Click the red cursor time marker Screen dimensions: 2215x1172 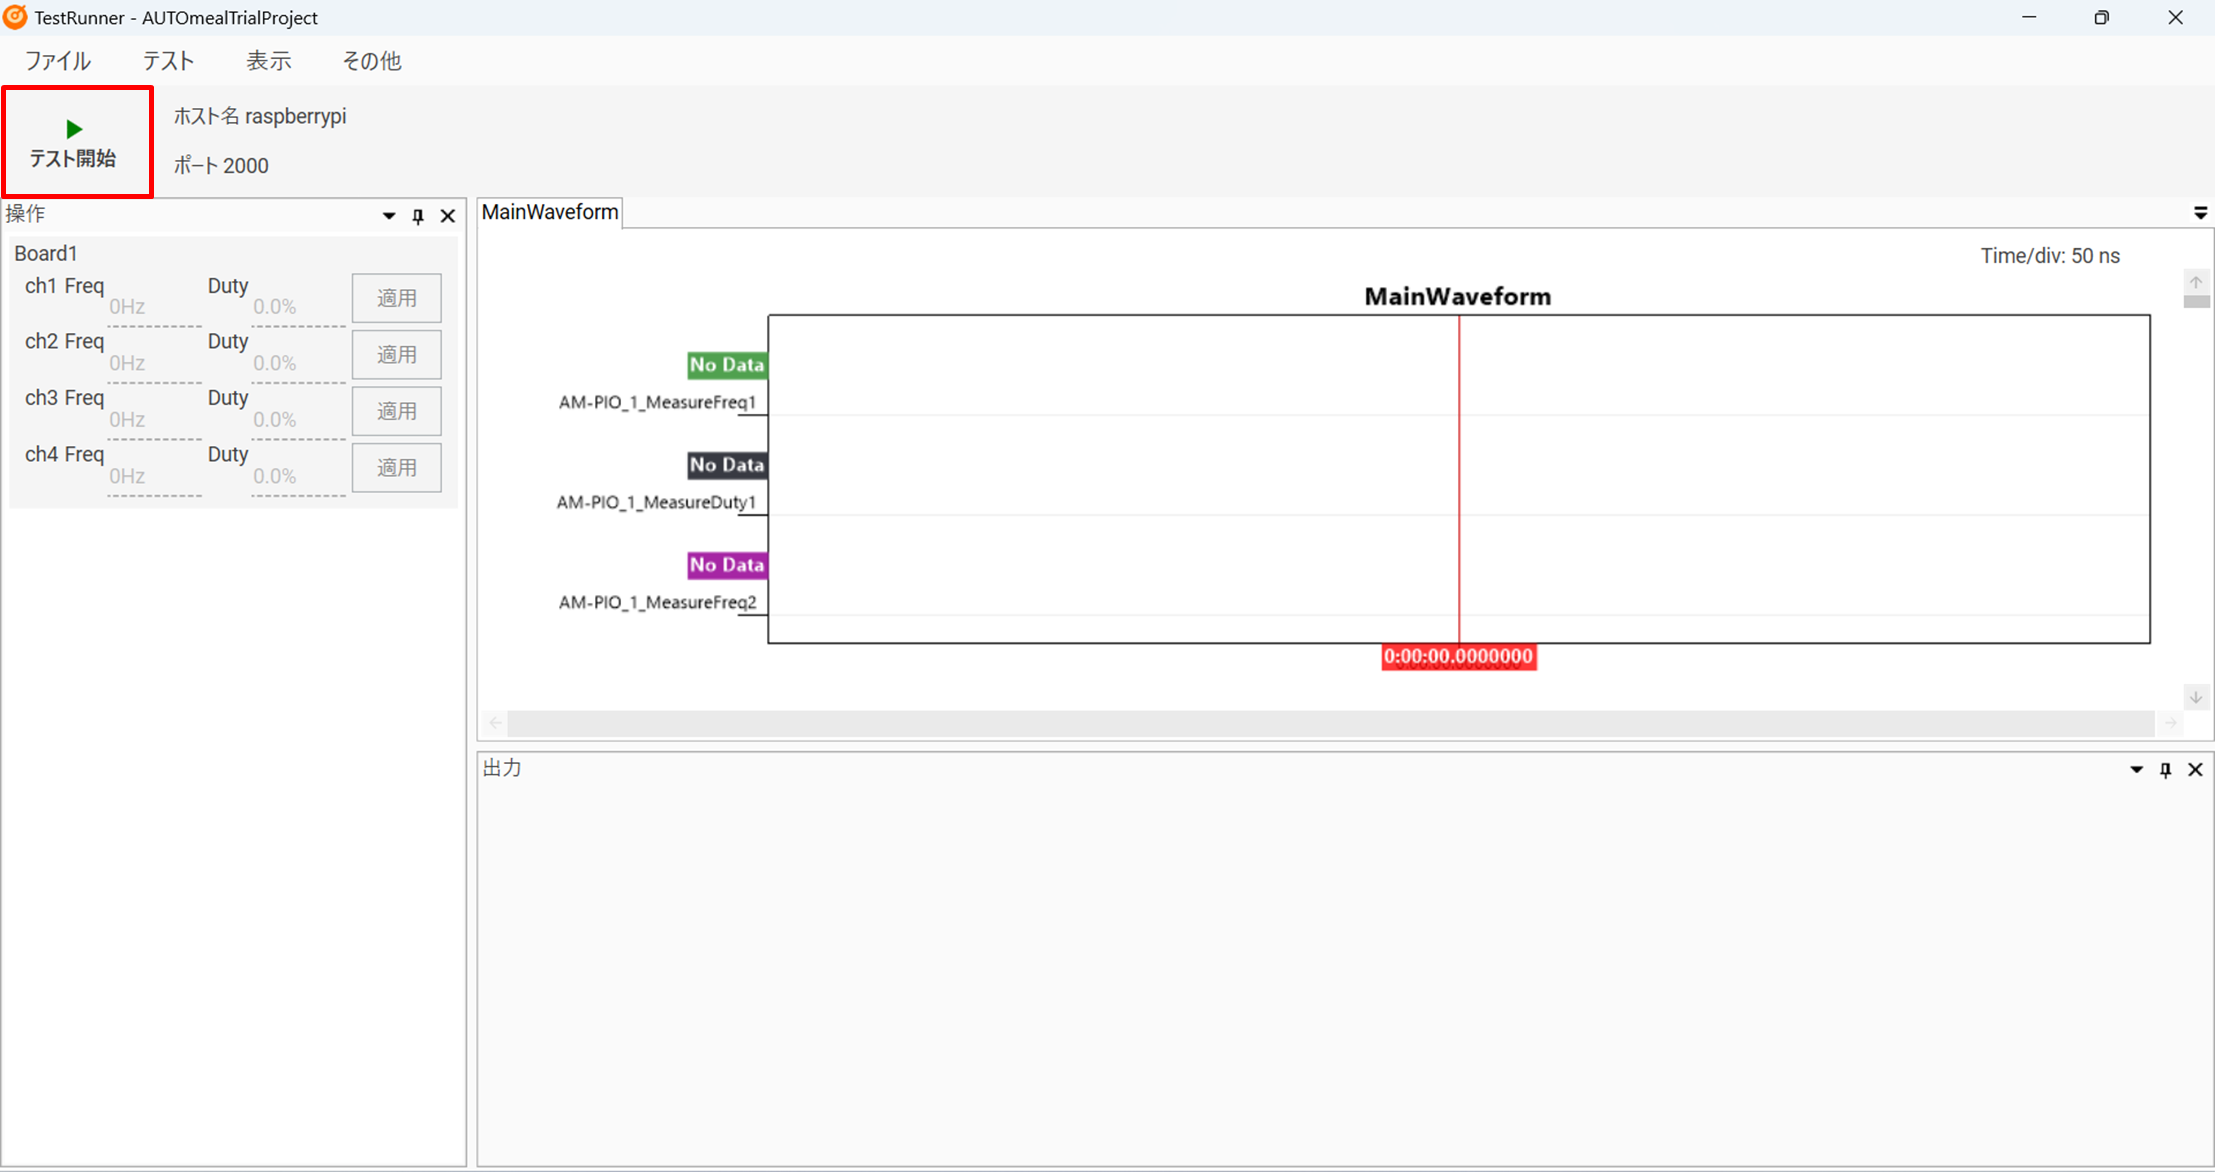pos(1458,657)
